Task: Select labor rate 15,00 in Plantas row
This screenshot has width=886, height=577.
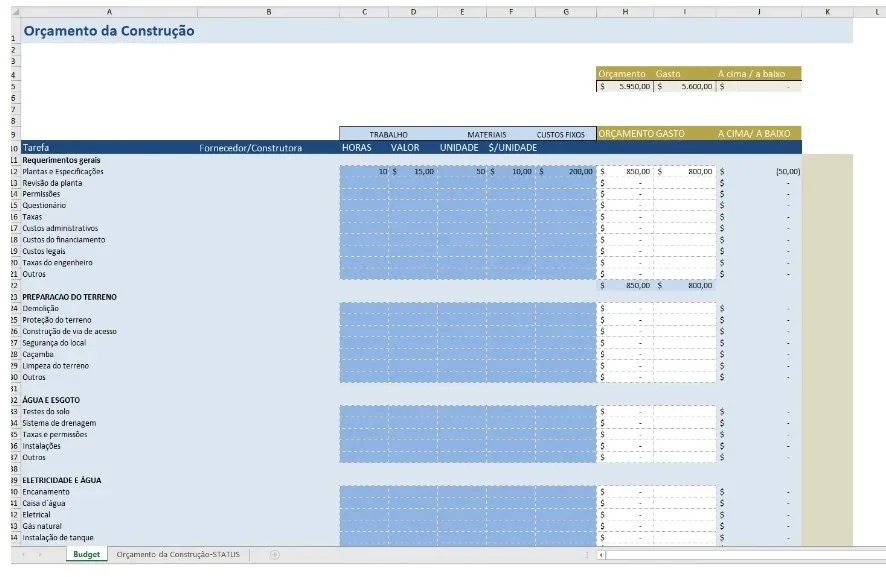Action: pos(413,171)
